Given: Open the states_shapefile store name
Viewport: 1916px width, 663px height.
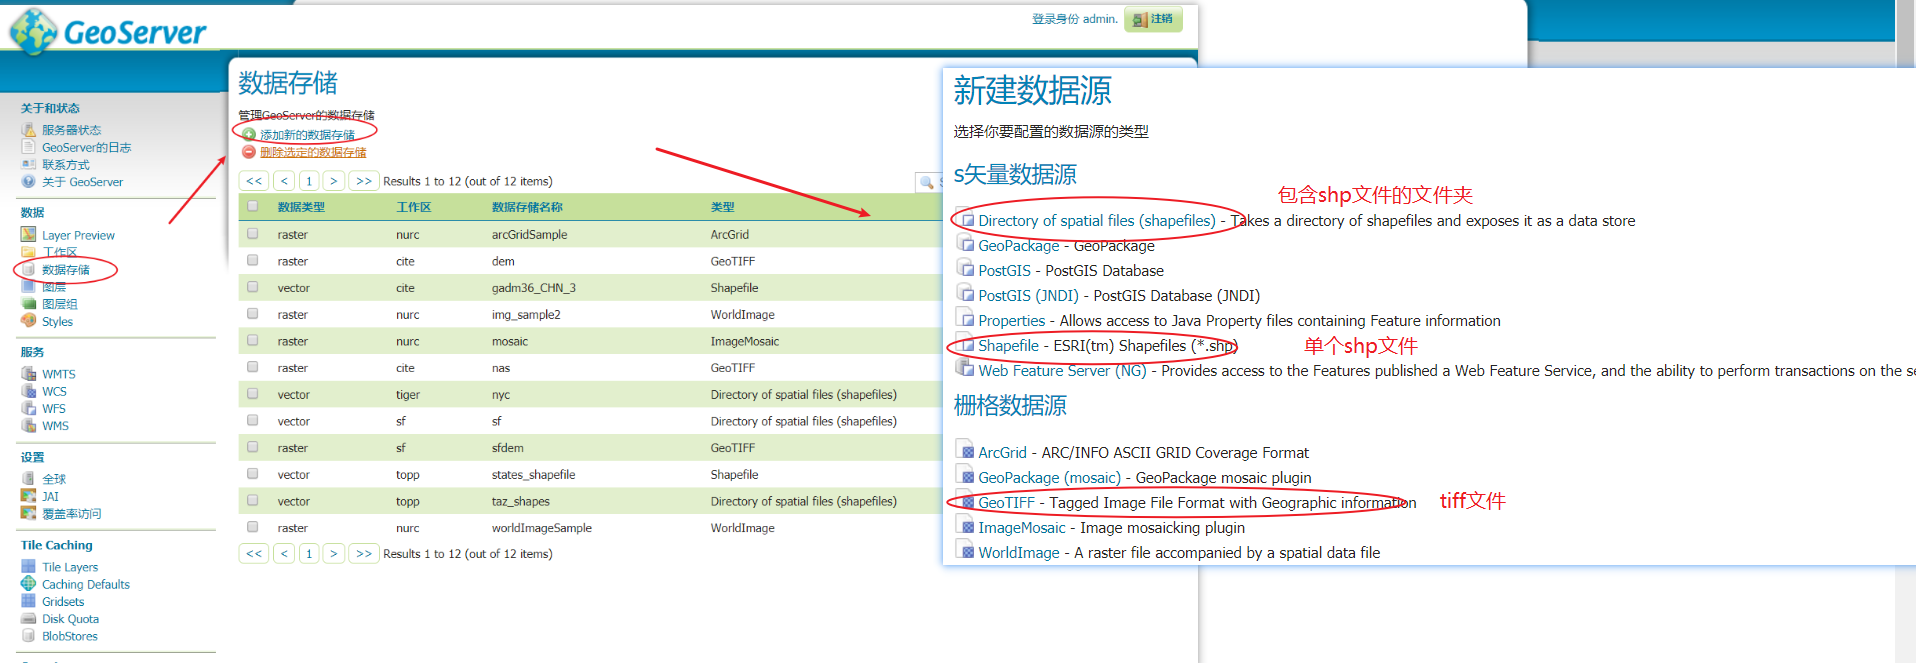Looking at the screenshot, I should (533, 475).
